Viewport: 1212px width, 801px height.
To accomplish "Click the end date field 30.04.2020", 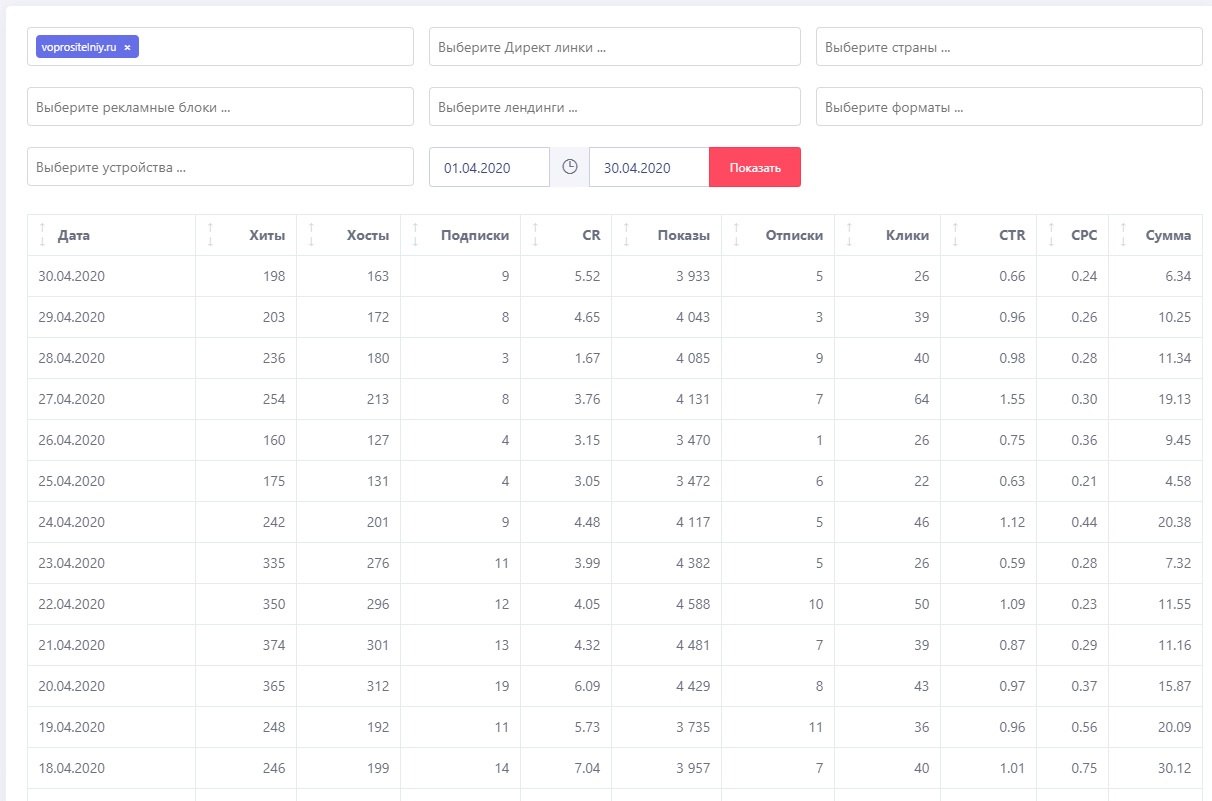I will 648,167.
